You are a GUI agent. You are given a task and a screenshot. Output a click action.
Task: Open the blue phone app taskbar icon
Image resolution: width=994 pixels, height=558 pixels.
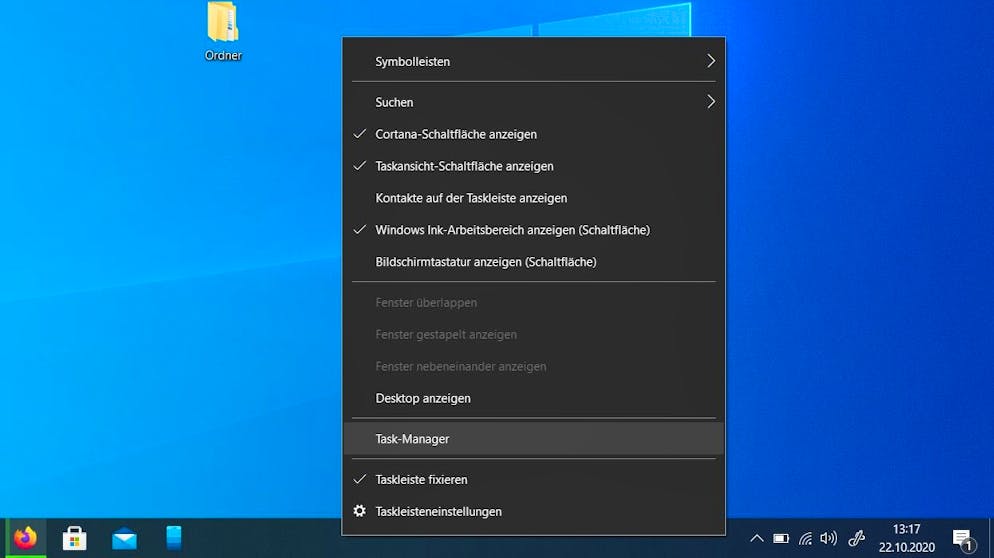click(x=174, y=538)
